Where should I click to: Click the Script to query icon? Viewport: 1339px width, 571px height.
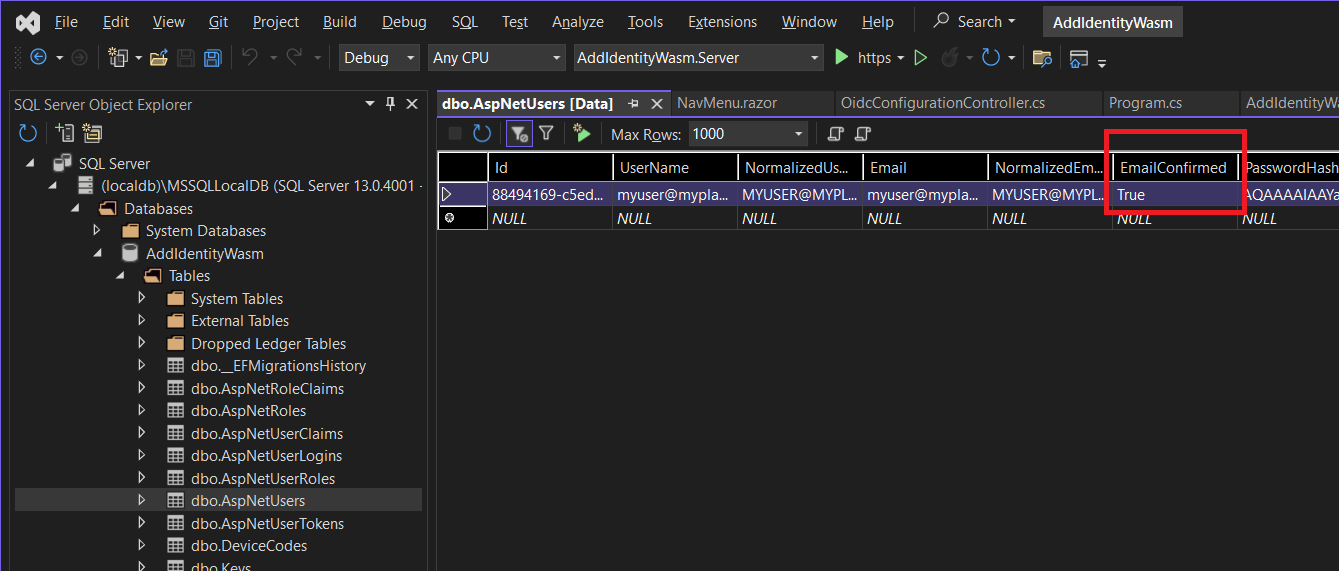tap(582, 133)
